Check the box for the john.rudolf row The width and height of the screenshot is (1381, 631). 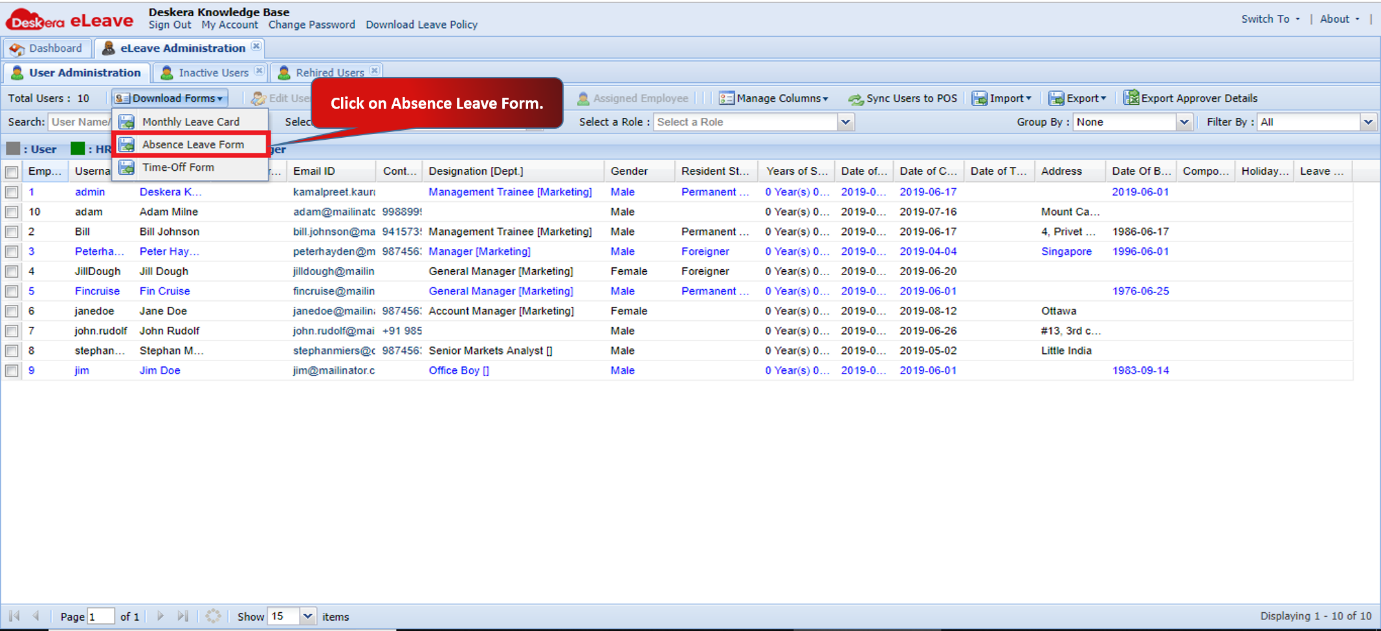coord(12,331)
